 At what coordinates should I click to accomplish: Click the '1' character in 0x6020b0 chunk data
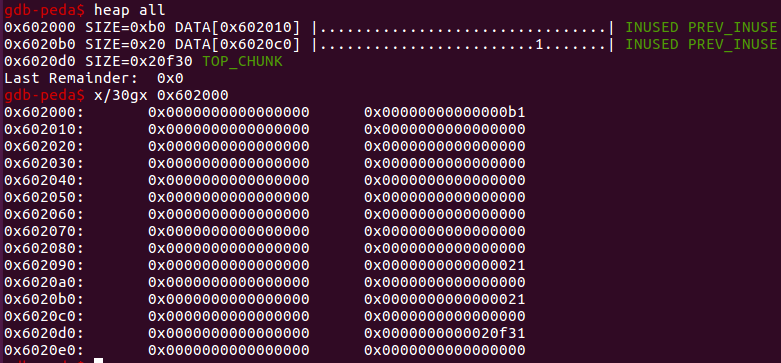point(539,45)
